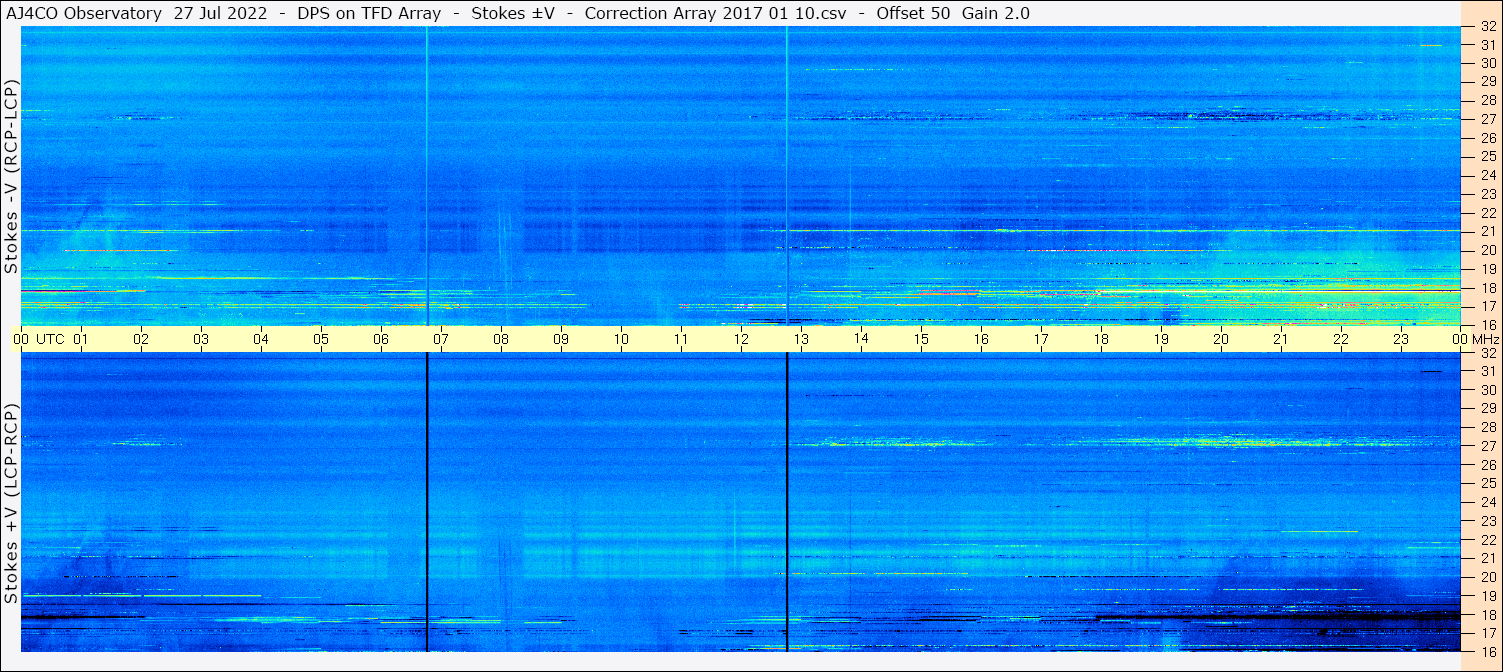The image size is (1503, 672).
Task: Select the 12 hour tick label
Action: pos(741,339)
